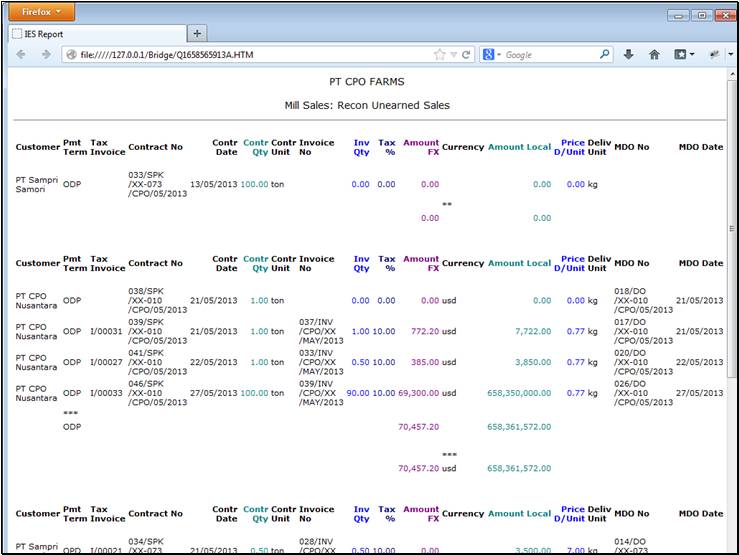Click contract number 038/SPK /XX-010

click(157, 301)
